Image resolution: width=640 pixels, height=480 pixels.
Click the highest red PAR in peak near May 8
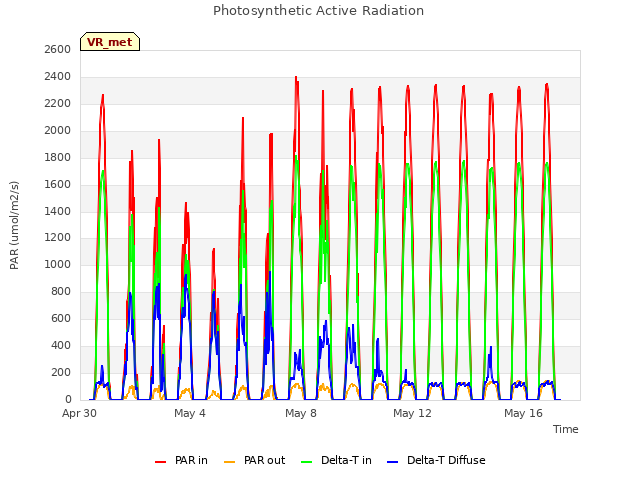[296, 78]
